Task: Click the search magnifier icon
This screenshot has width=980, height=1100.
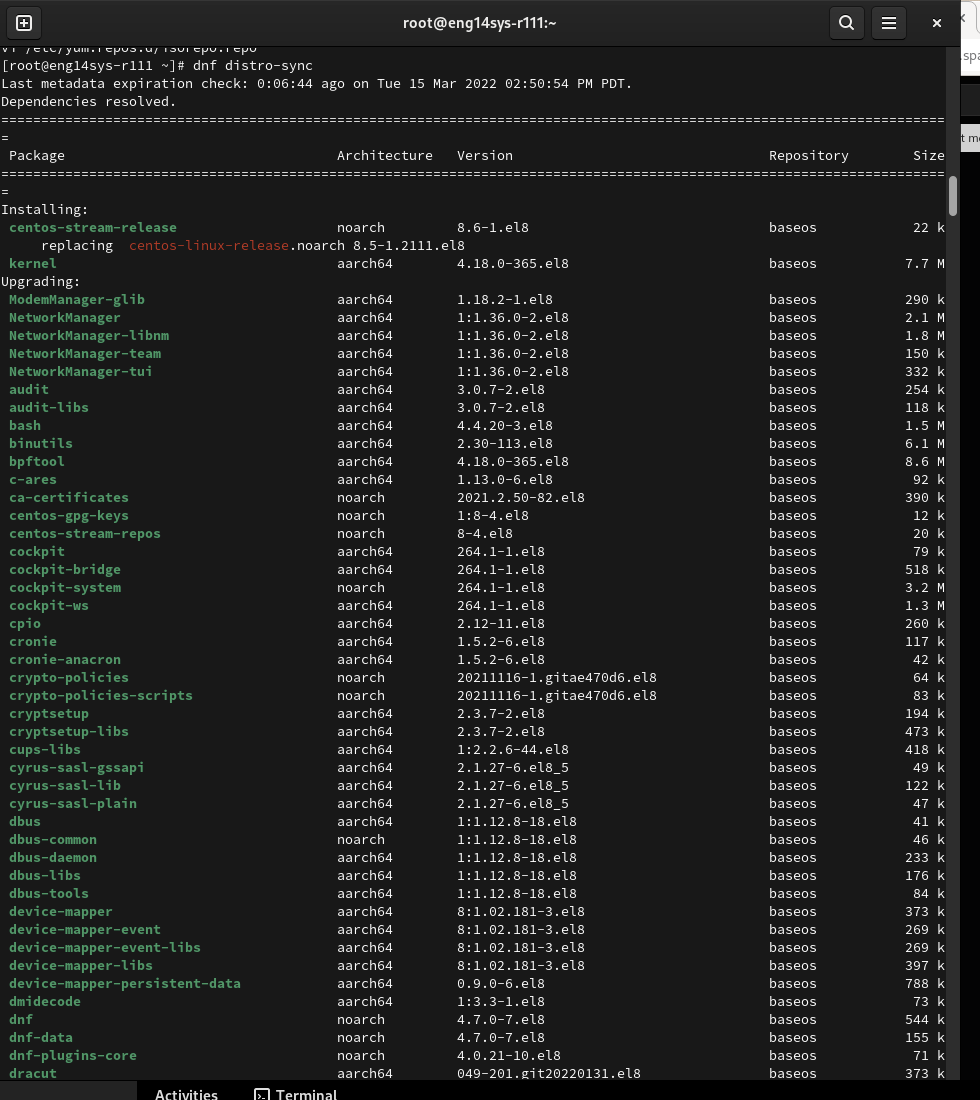Action: pyautogui.click(x=846, y=22)
